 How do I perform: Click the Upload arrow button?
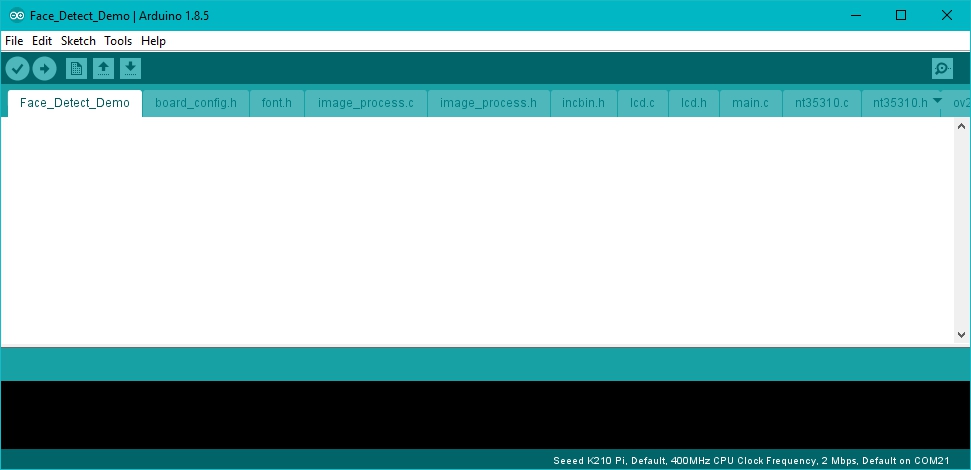[44, 69]
